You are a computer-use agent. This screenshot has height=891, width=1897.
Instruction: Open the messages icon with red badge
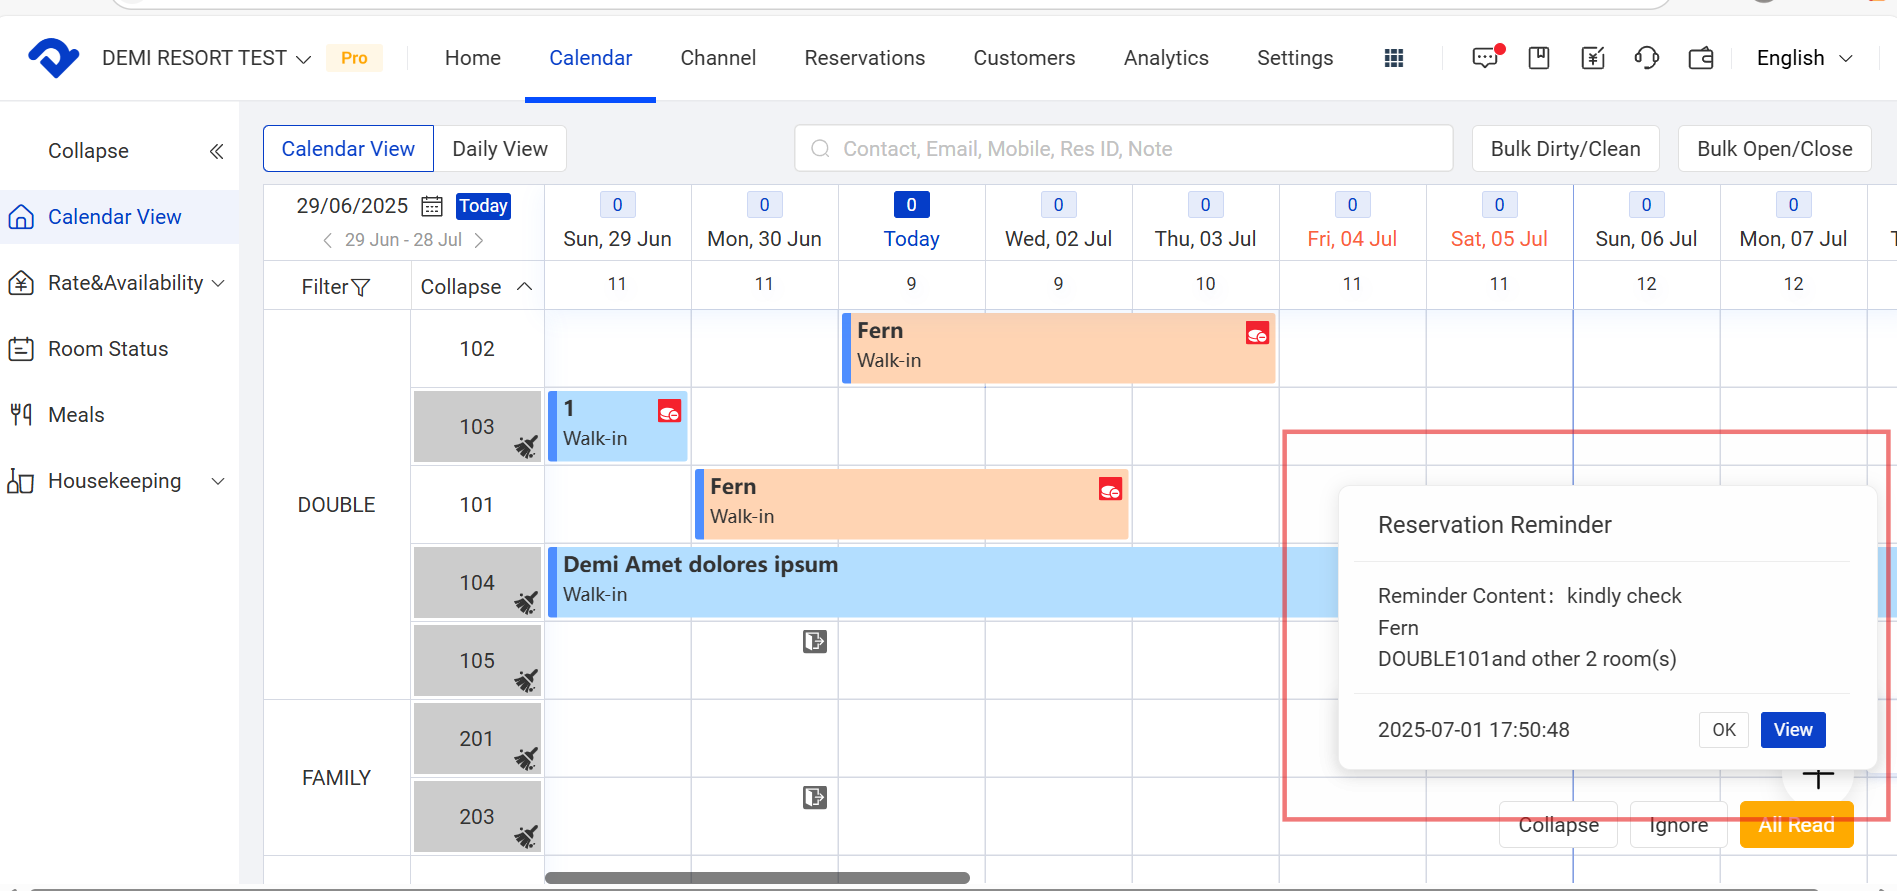click(1486, 58)
